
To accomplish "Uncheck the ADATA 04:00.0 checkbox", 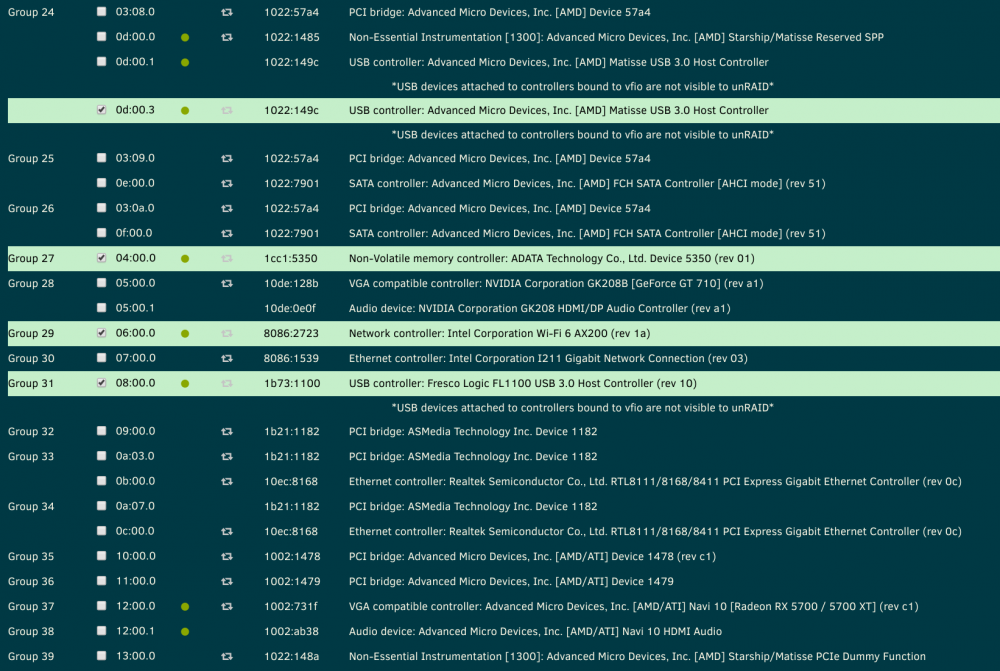I will point(101,258).
